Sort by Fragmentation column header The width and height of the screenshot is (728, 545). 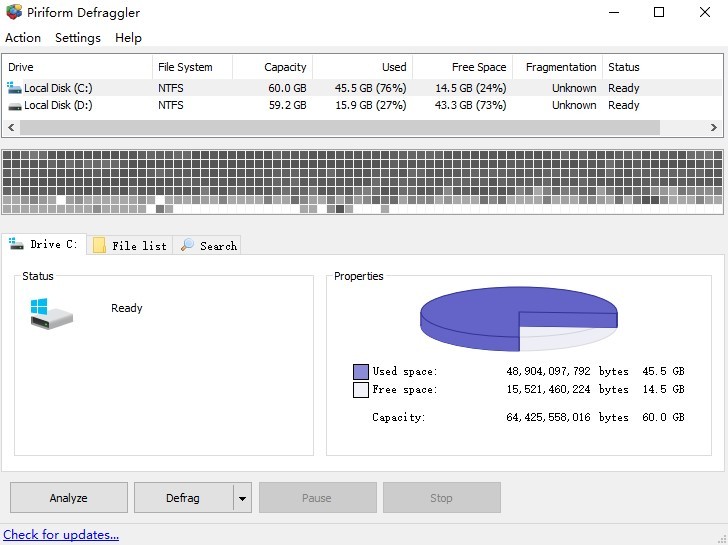[558, 67]
